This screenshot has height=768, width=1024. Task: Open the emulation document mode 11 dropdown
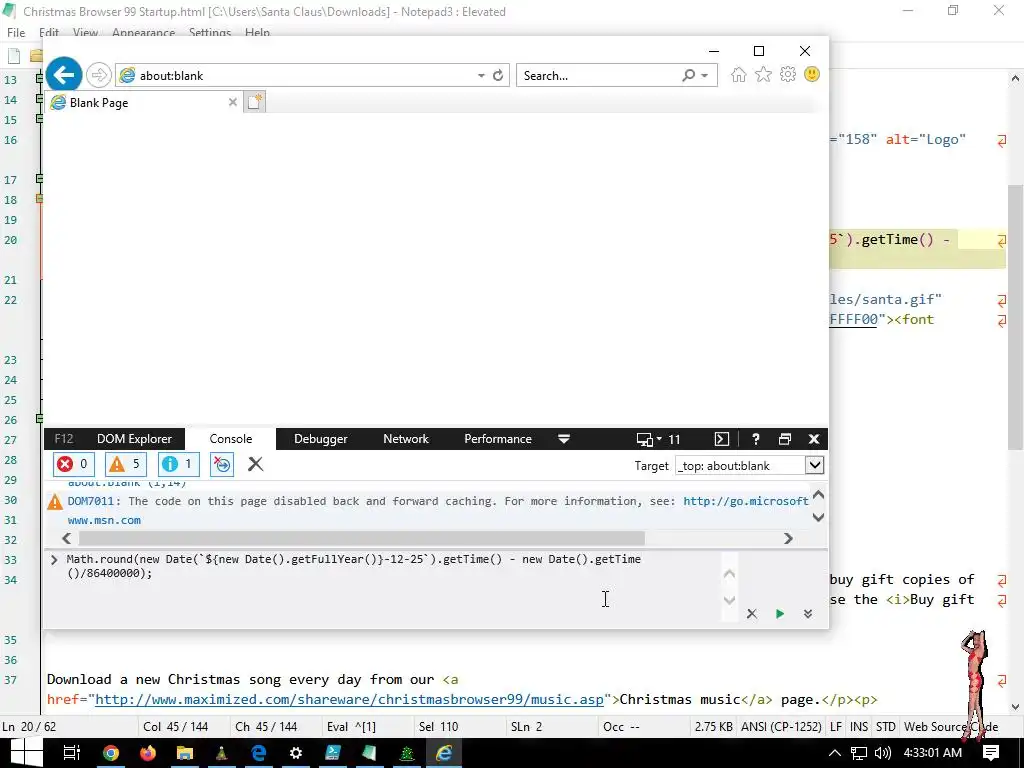(658, 439)
